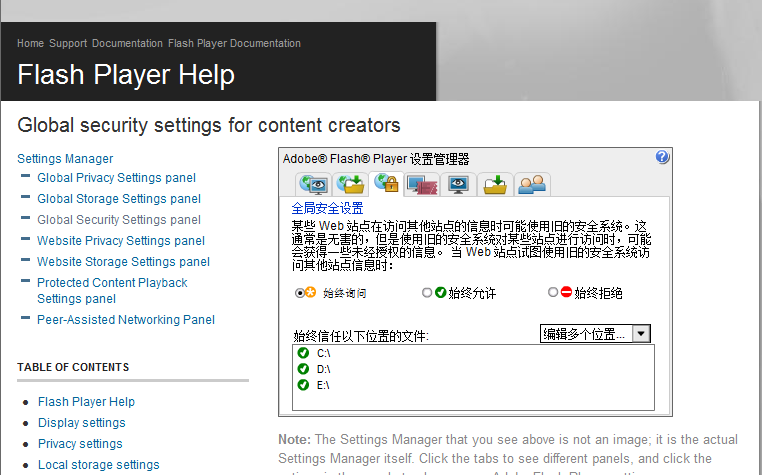Open Global Storage Settings panel link

[x=119, y=198]
